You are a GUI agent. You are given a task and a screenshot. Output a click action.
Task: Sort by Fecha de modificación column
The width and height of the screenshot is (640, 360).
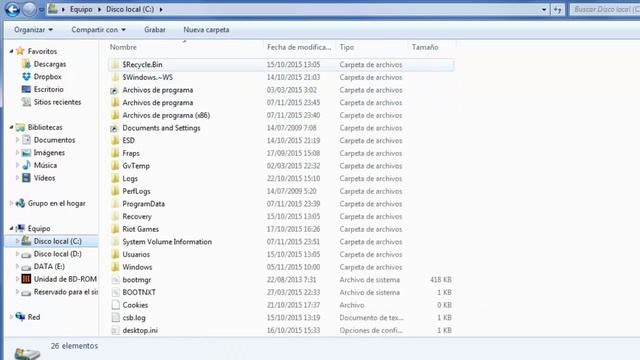click(299, 47)
